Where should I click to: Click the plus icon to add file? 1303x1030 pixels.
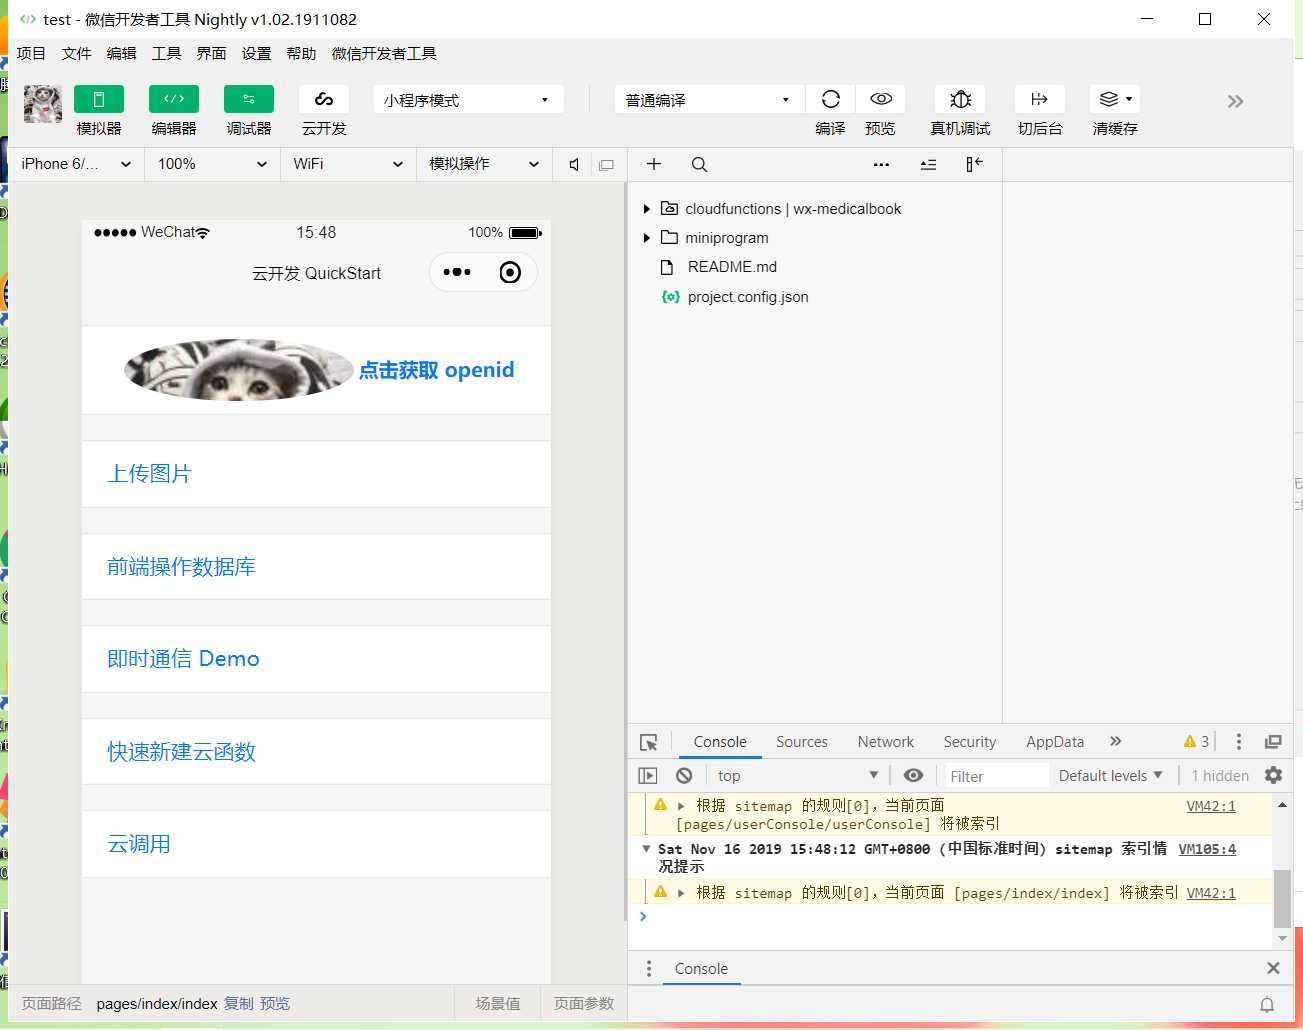(x=654, y=164)
